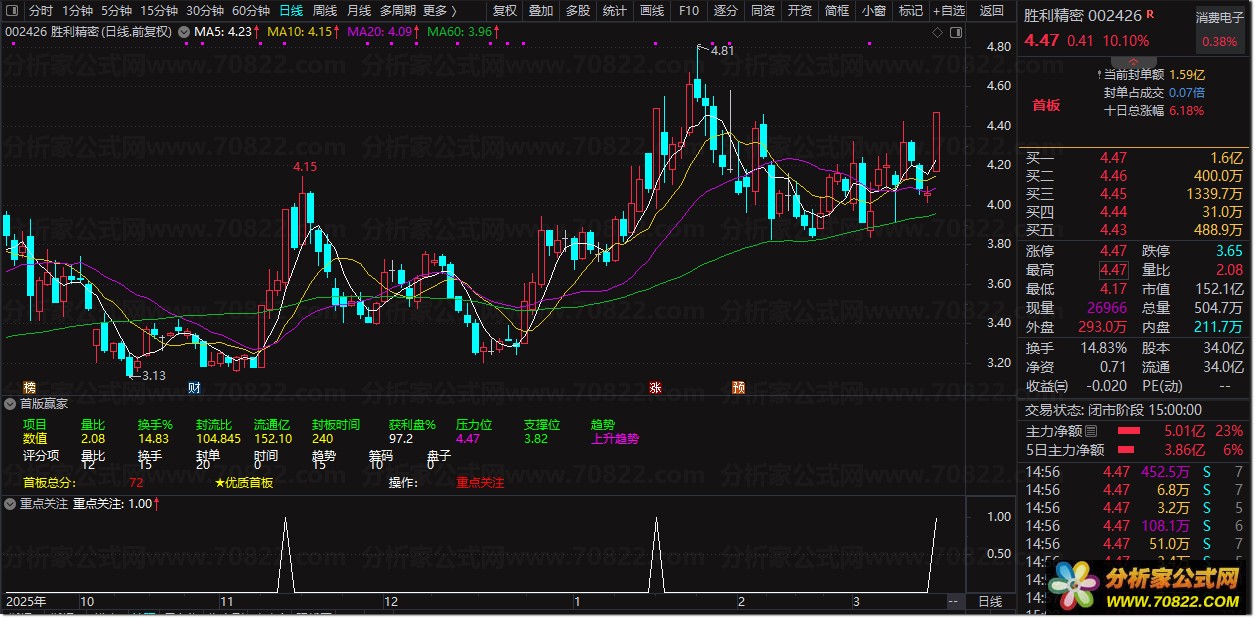Click the ★优质首板 label
This screenshot has height=618, width=1256.
244,482
